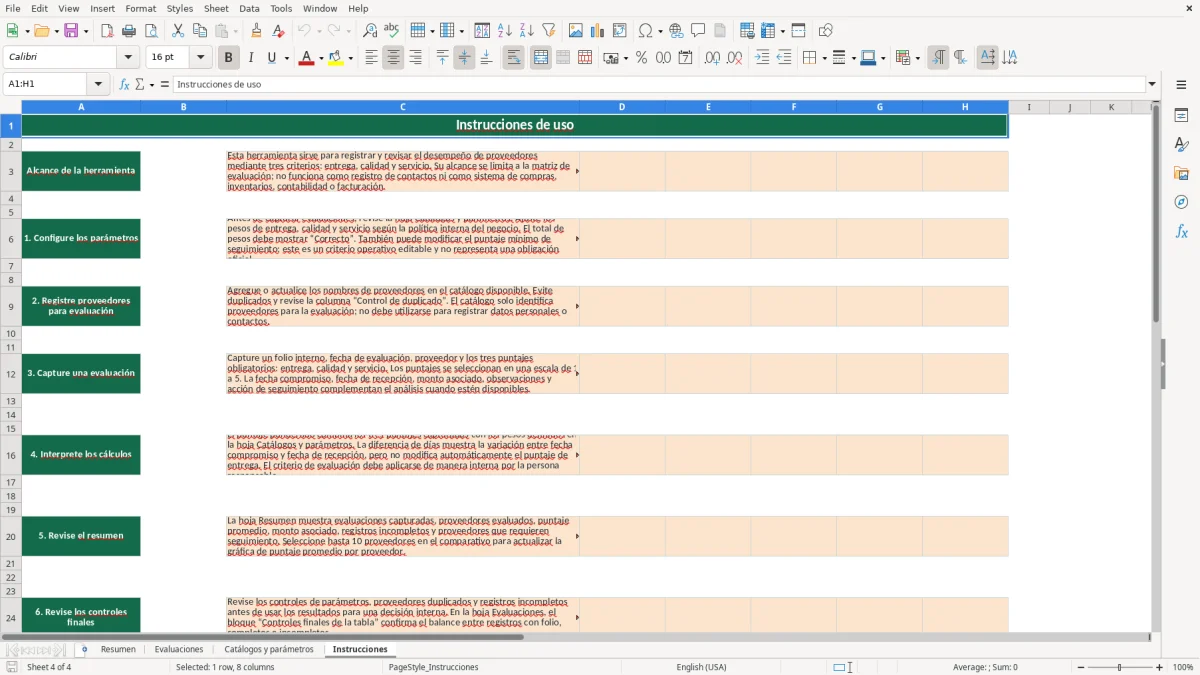Sort the data descending

click(x=527, y=31)
